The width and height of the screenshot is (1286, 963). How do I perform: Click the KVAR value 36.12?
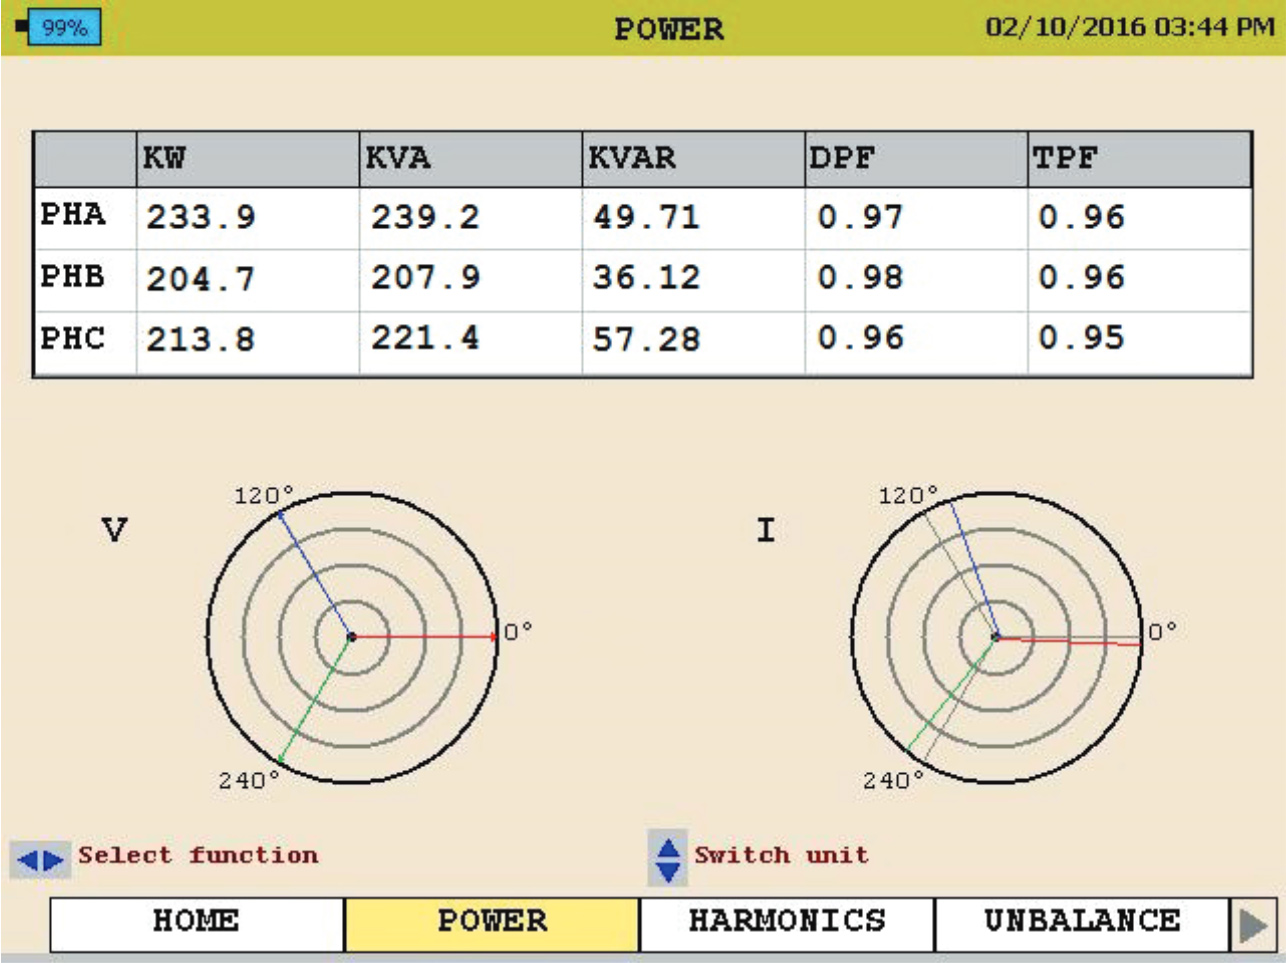coord(647,277)
